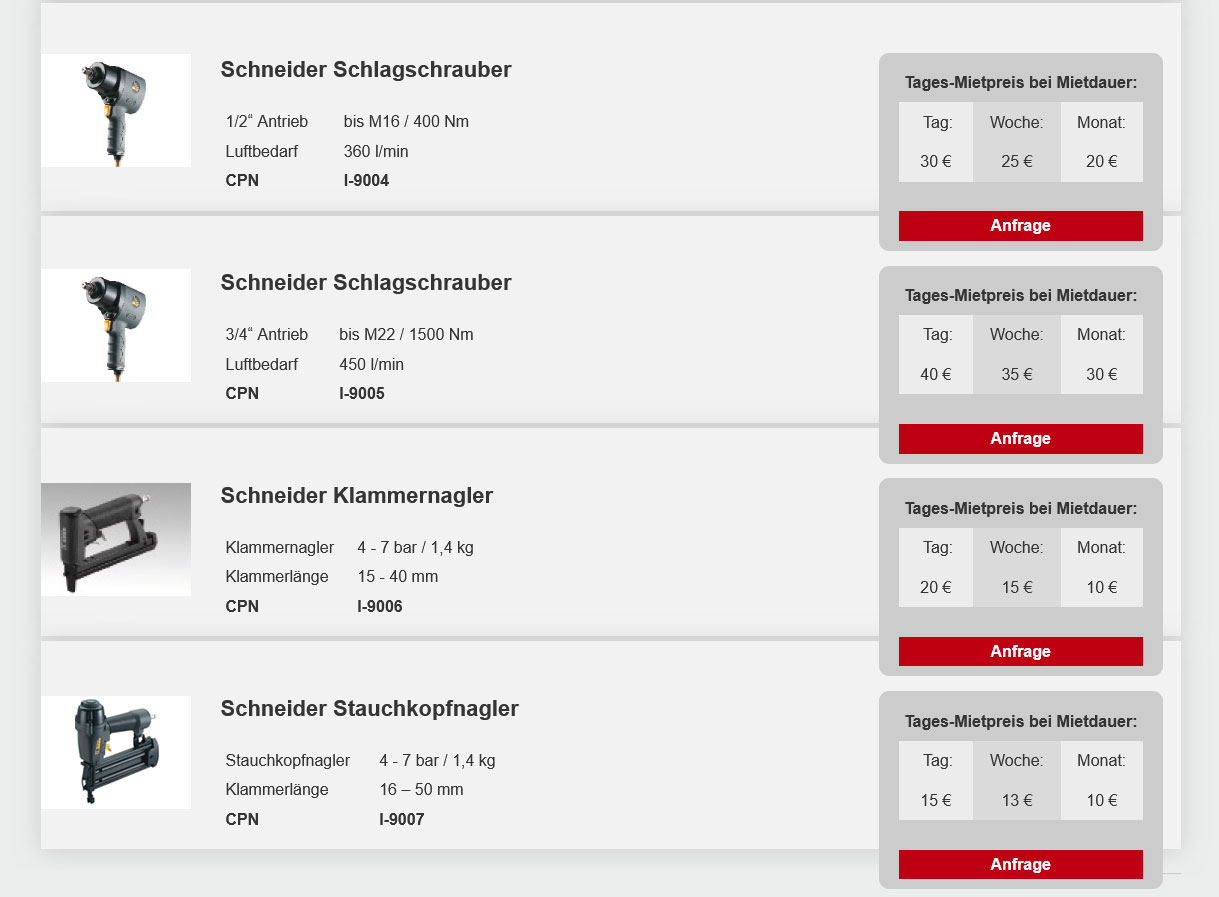The width and height of the screenshot is (1219, 897).
Task: Click the first Schneider Schlagschrauber title
Action: tap(365, 70)
